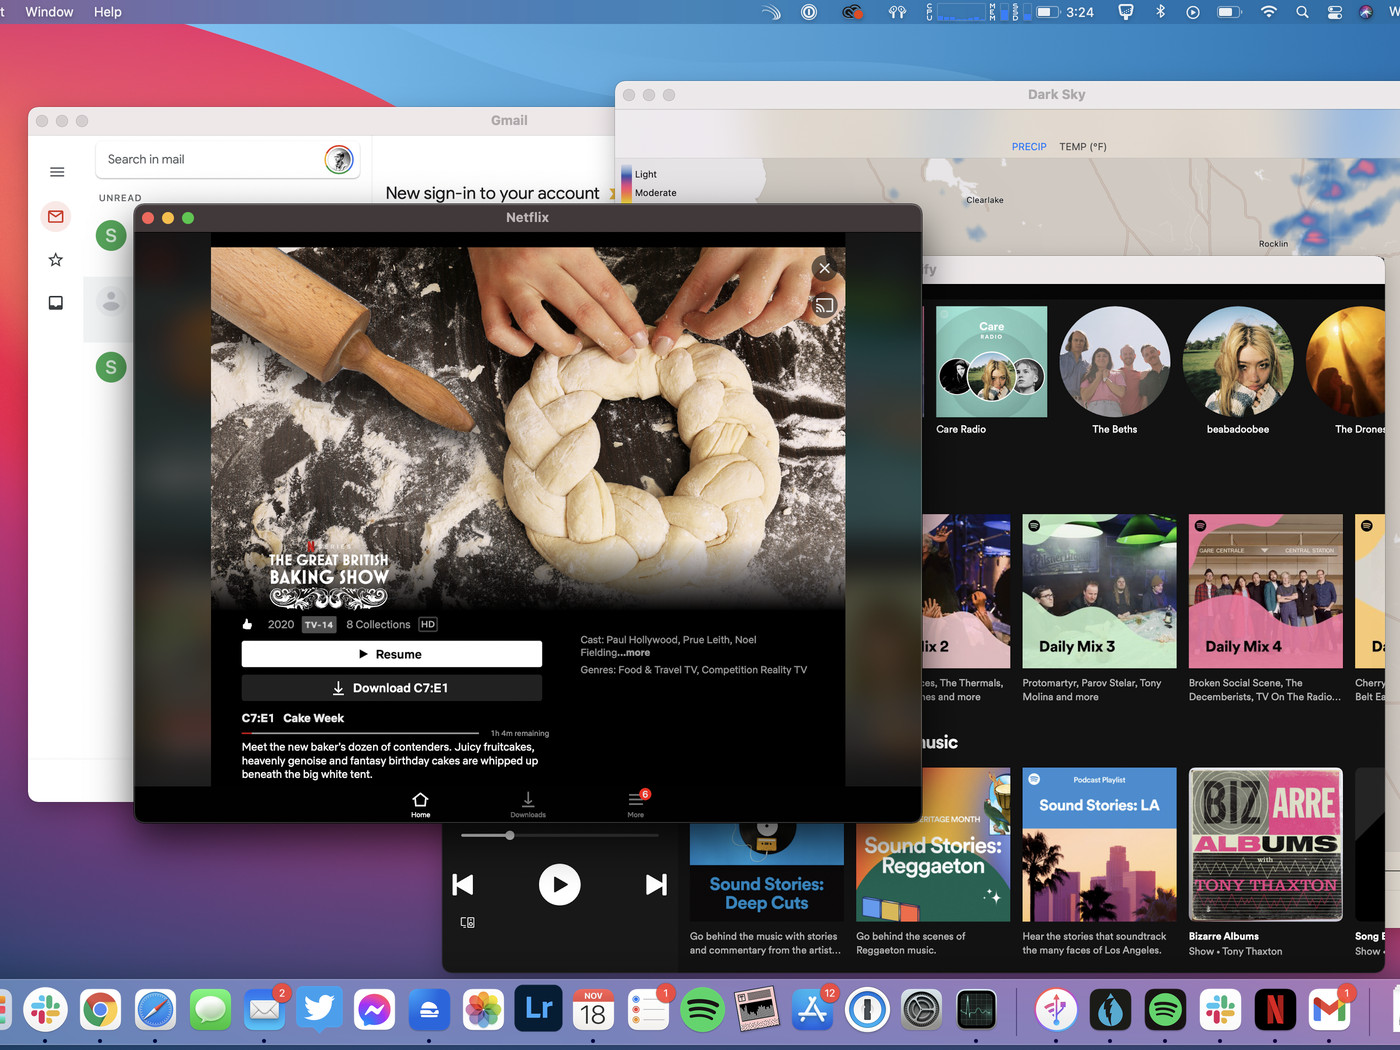Open Twitter from the Dock
The width and height of the screenshot is (1400, 1050).
(319, 1011)
